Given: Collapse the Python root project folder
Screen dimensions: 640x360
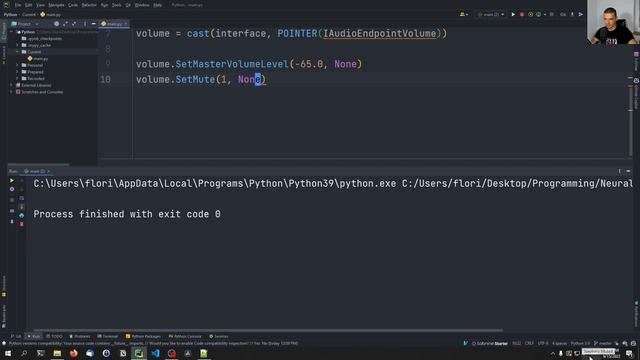Looking at the screenshot, I should [12, 32].
